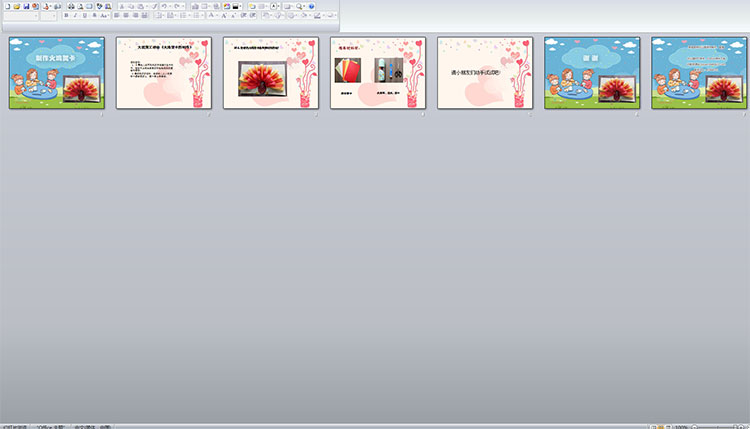
Task: Click the Redo icon
Action: (x=177, y=7)
